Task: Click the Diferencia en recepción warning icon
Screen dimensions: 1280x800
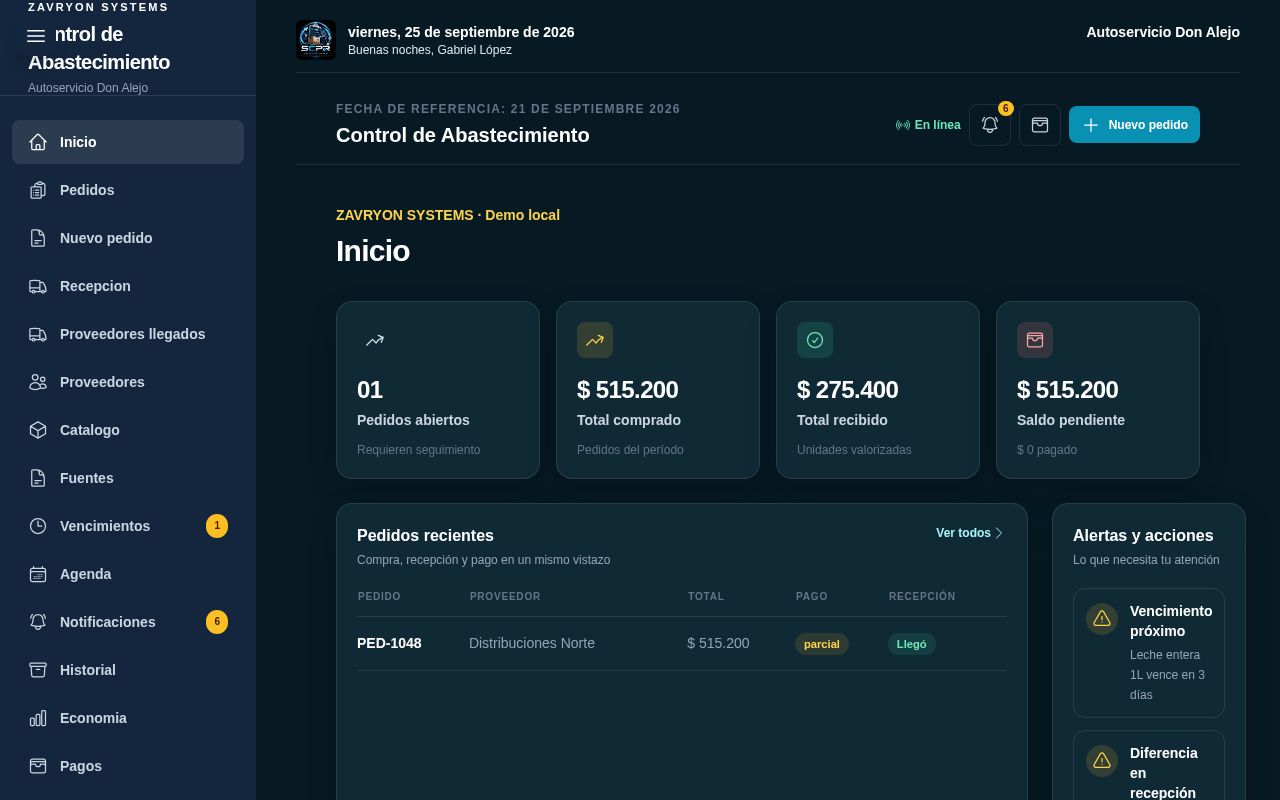Action: pos(1102,761)
